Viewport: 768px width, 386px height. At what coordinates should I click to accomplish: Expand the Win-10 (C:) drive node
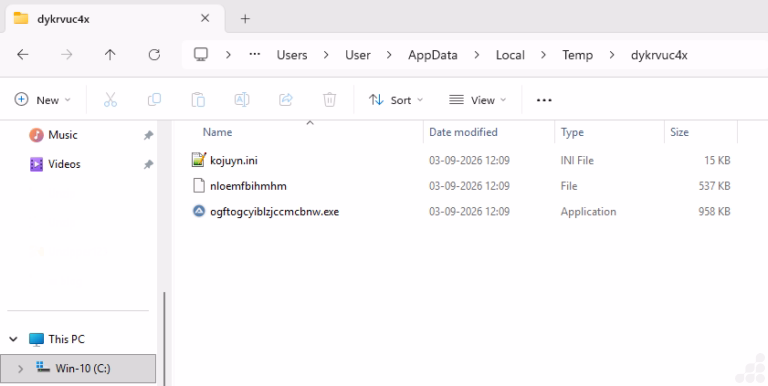20,369
